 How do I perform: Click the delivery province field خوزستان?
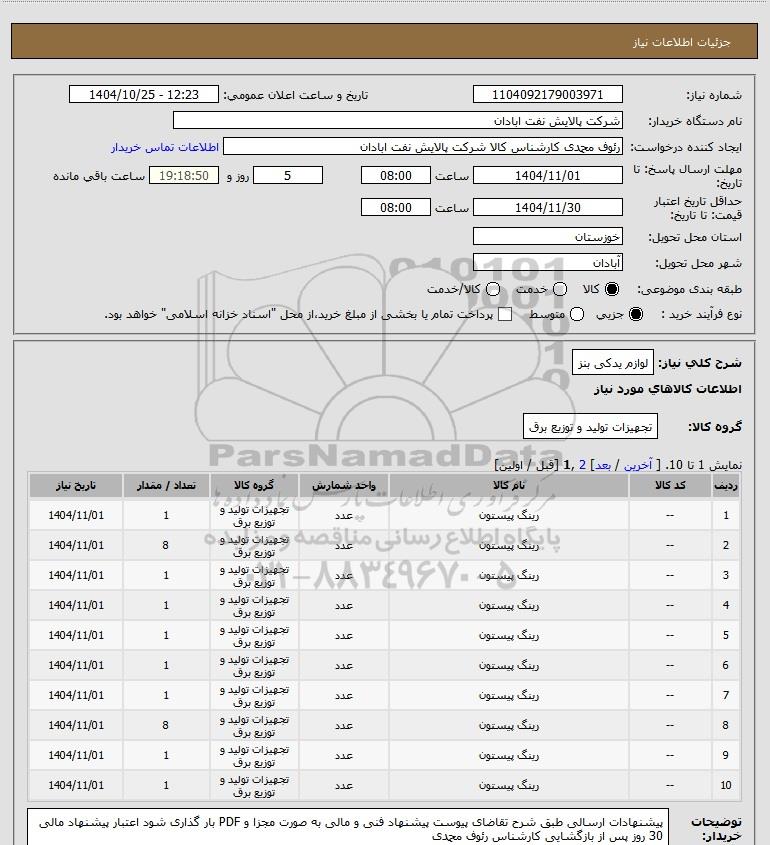[x=547, y=237]
